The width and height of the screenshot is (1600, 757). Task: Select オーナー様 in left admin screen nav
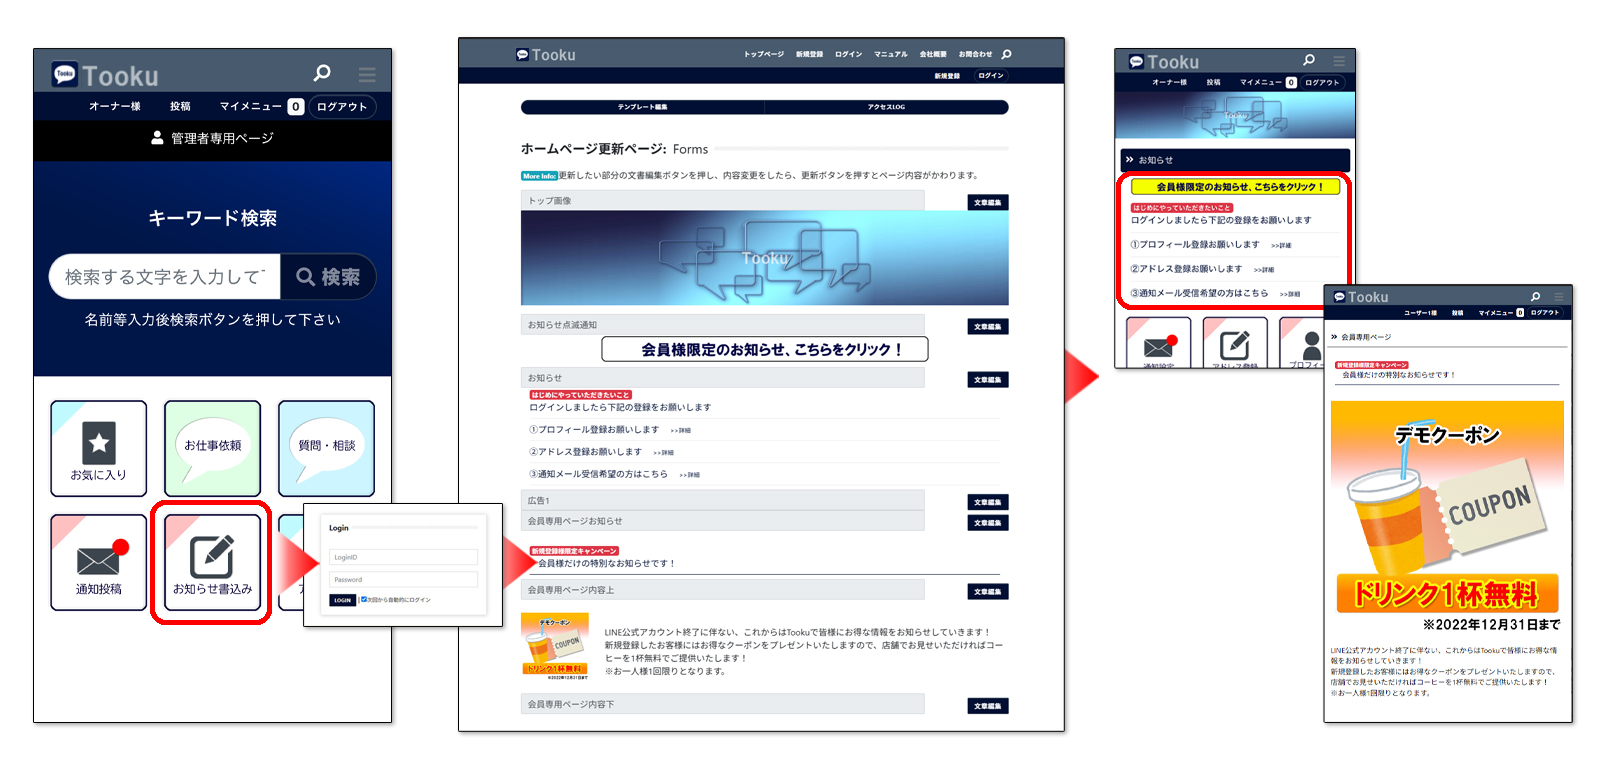(115, 106)
